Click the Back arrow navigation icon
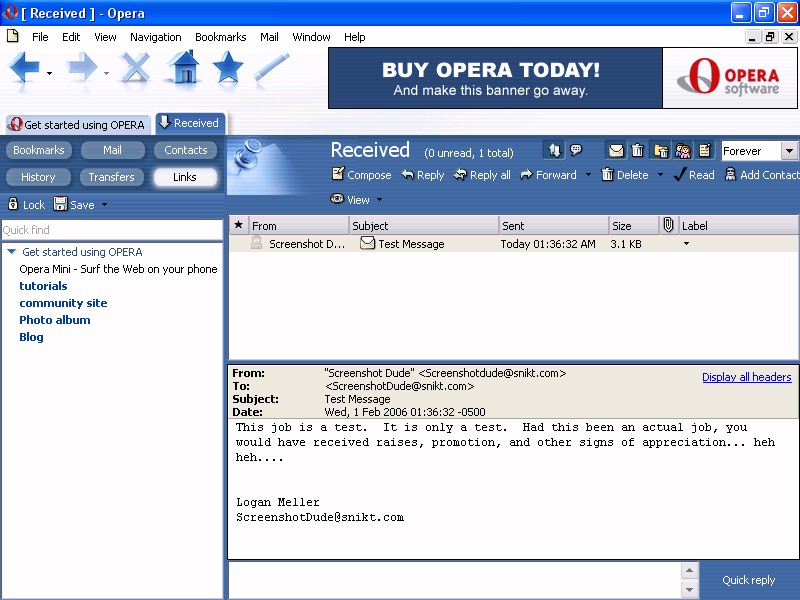 [25, 69]
